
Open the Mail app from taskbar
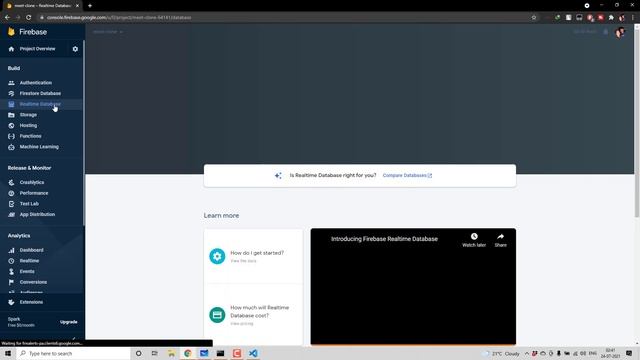[x=204, y=353]
